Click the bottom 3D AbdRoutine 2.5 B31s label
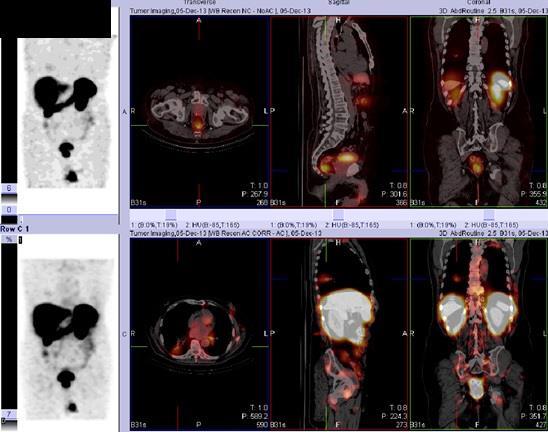 click(493, 233)
